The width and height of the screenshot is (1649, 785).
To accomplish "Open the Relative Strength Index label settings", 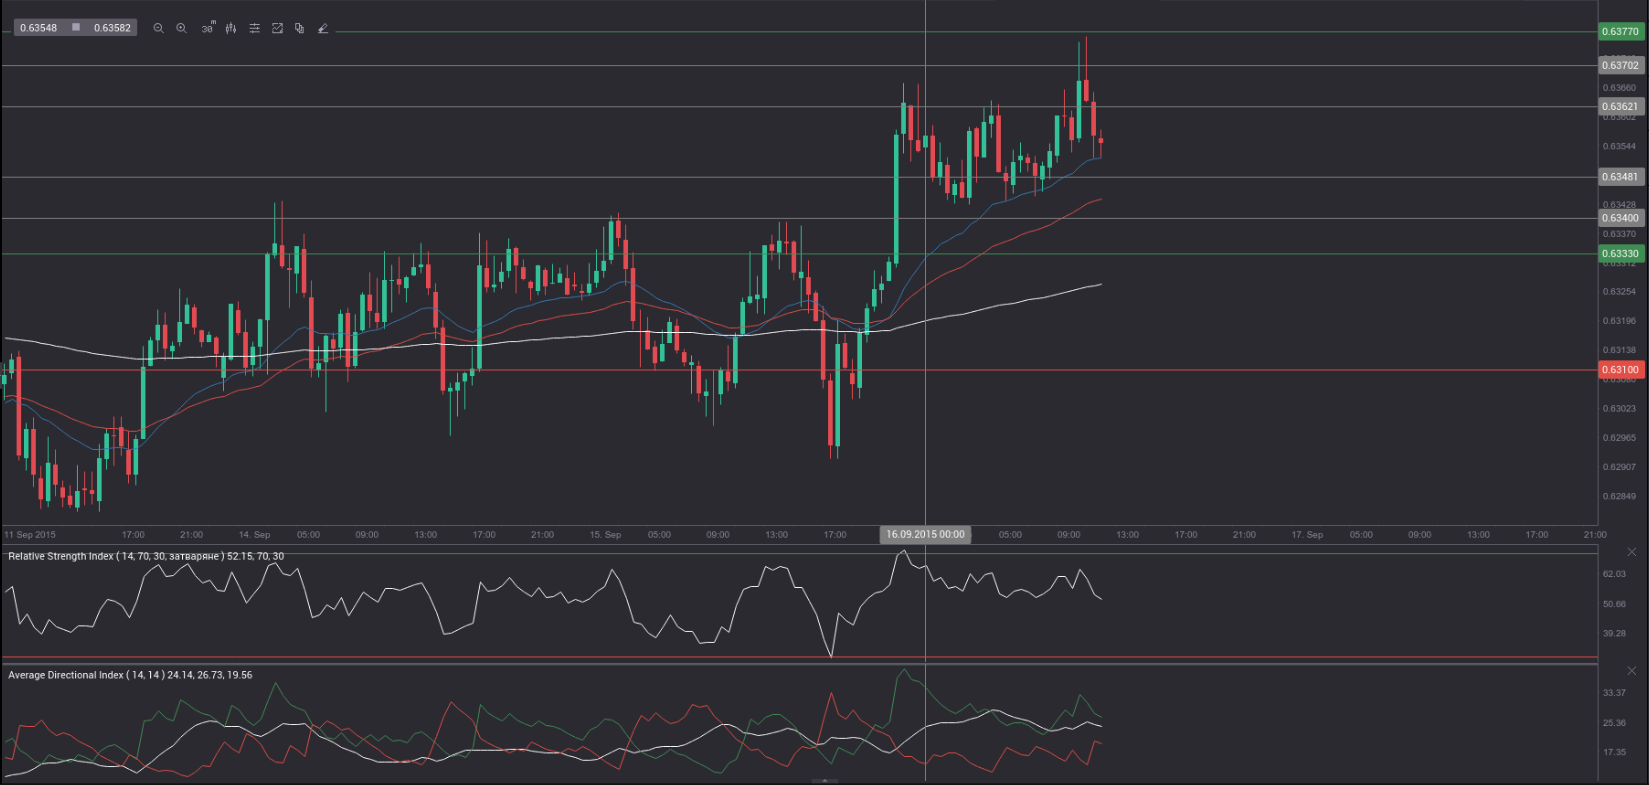I will click(145, 556).
